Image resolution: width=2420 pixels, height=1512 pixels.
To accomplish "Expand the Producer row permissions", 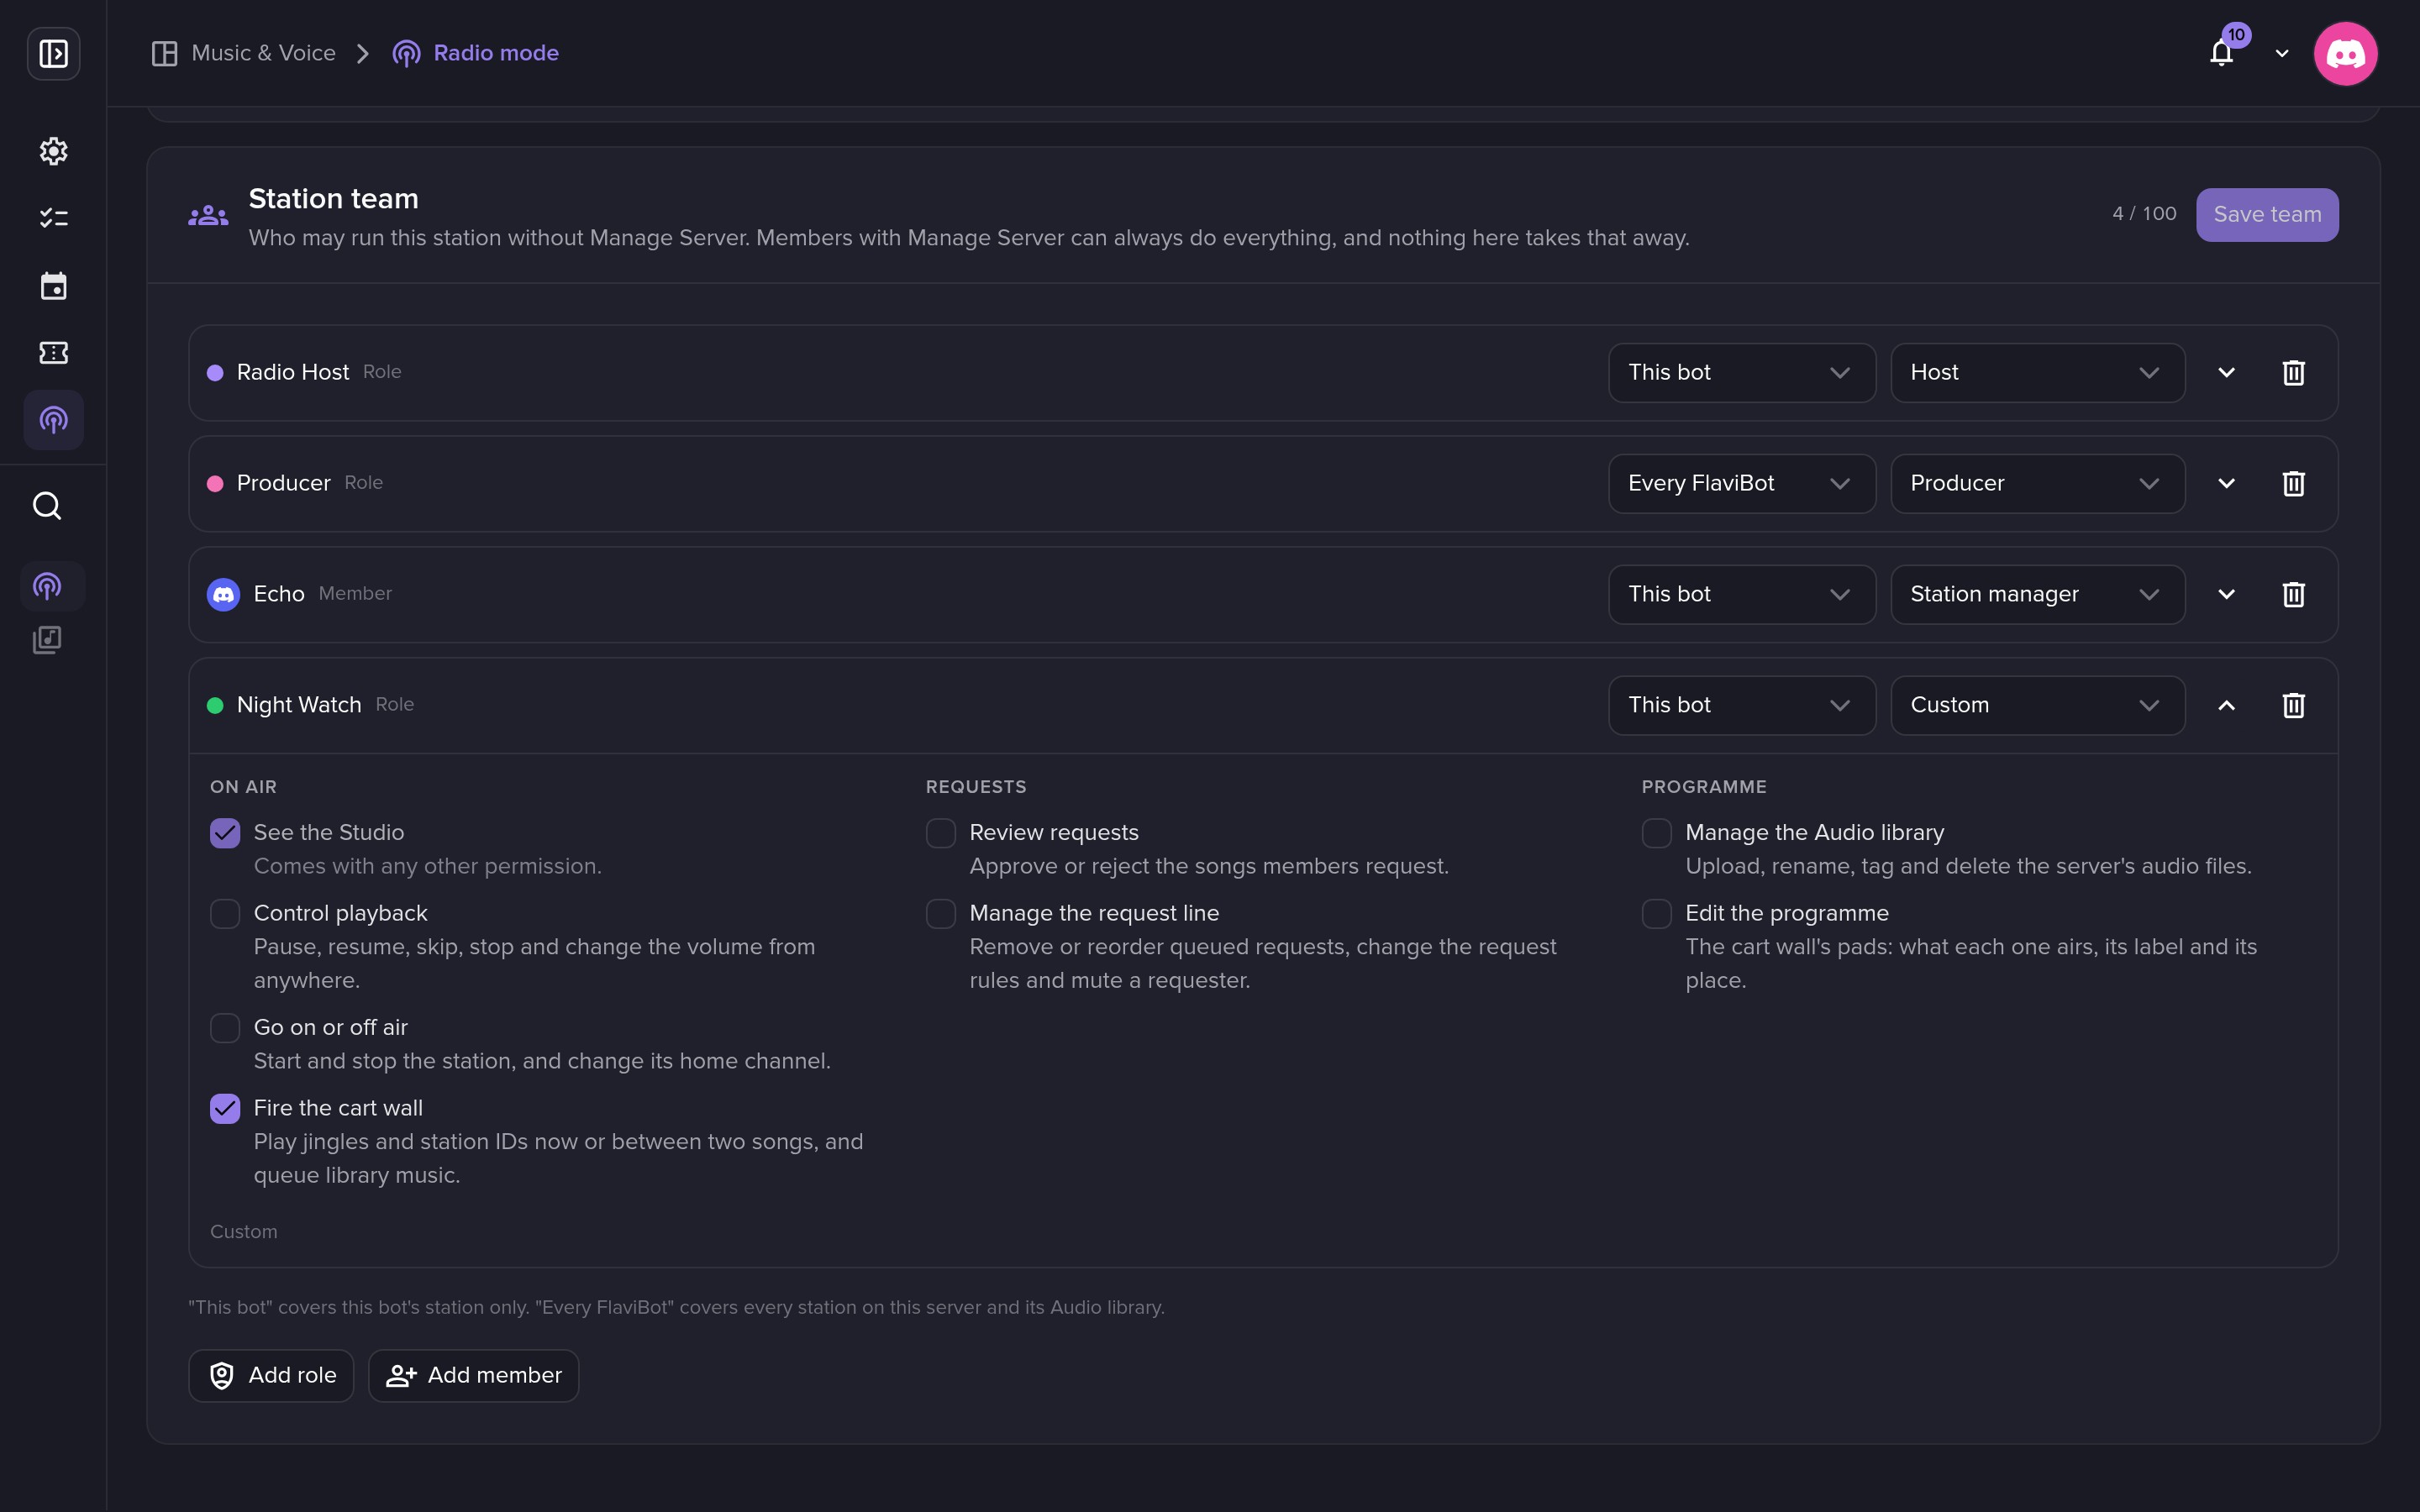I will click(x=2226, y=484).
